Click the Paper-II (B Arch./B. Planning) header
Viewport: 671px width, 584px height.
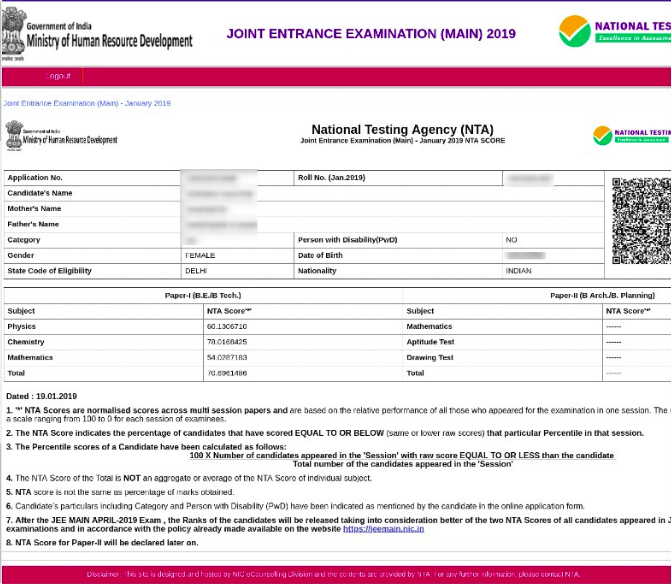[x=603, y=295]
